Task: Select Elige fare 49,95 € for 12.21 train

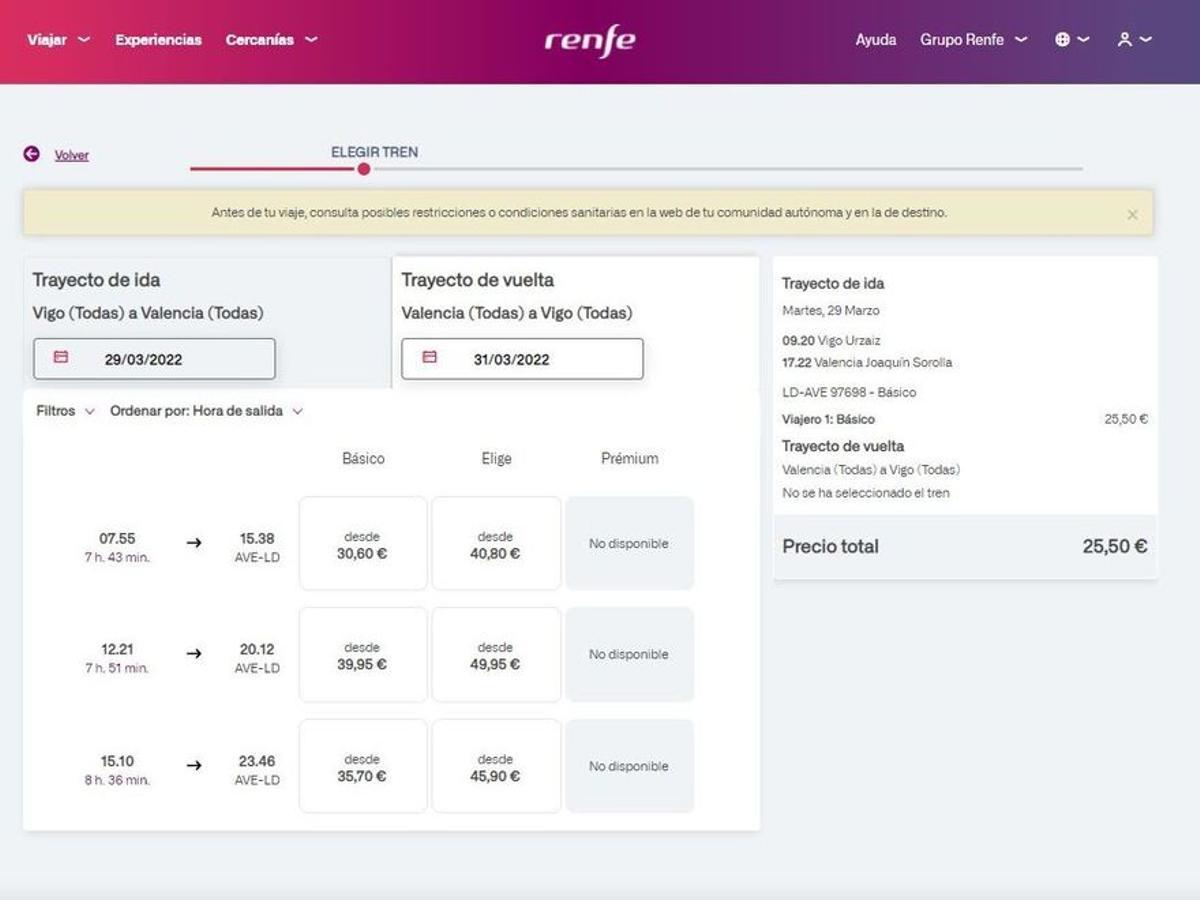Action: (496, 654)
